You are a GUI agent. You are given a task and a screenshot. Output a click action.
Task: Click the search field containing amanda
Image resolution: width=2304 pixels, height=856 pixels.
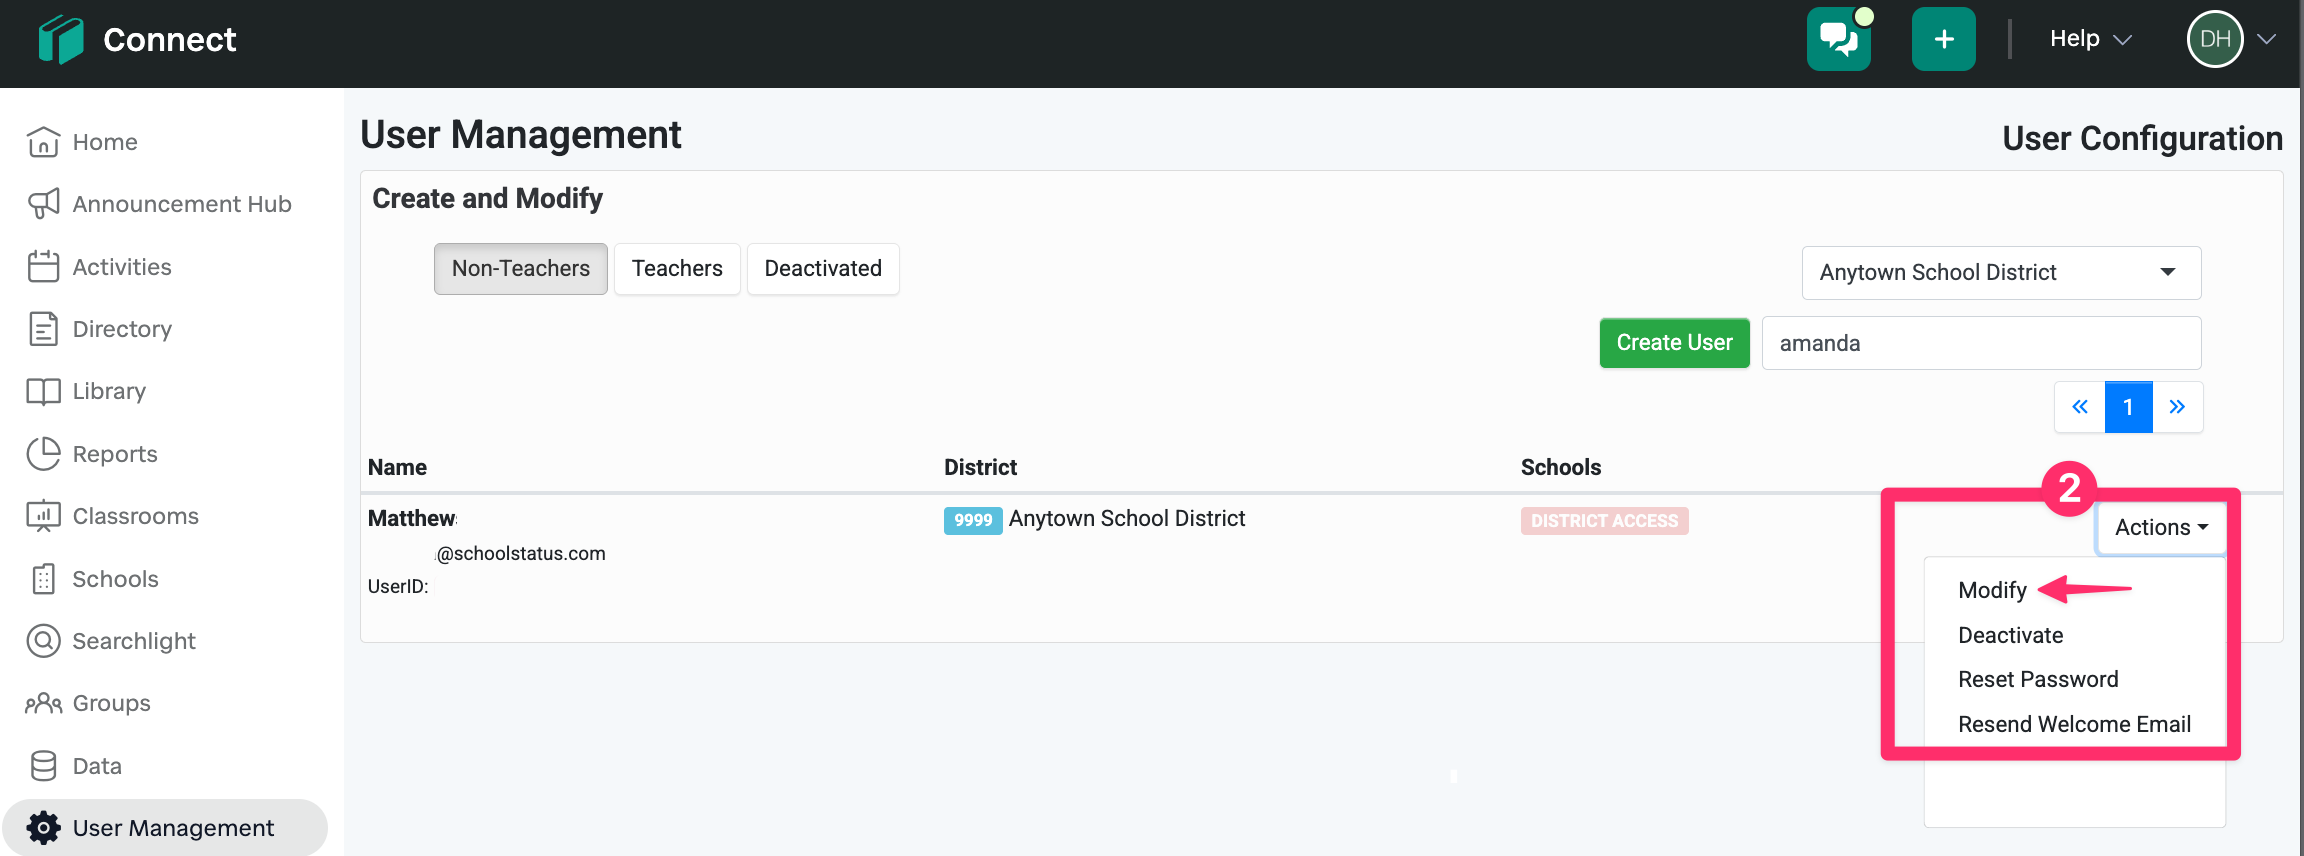click(x=1980, y=343)
